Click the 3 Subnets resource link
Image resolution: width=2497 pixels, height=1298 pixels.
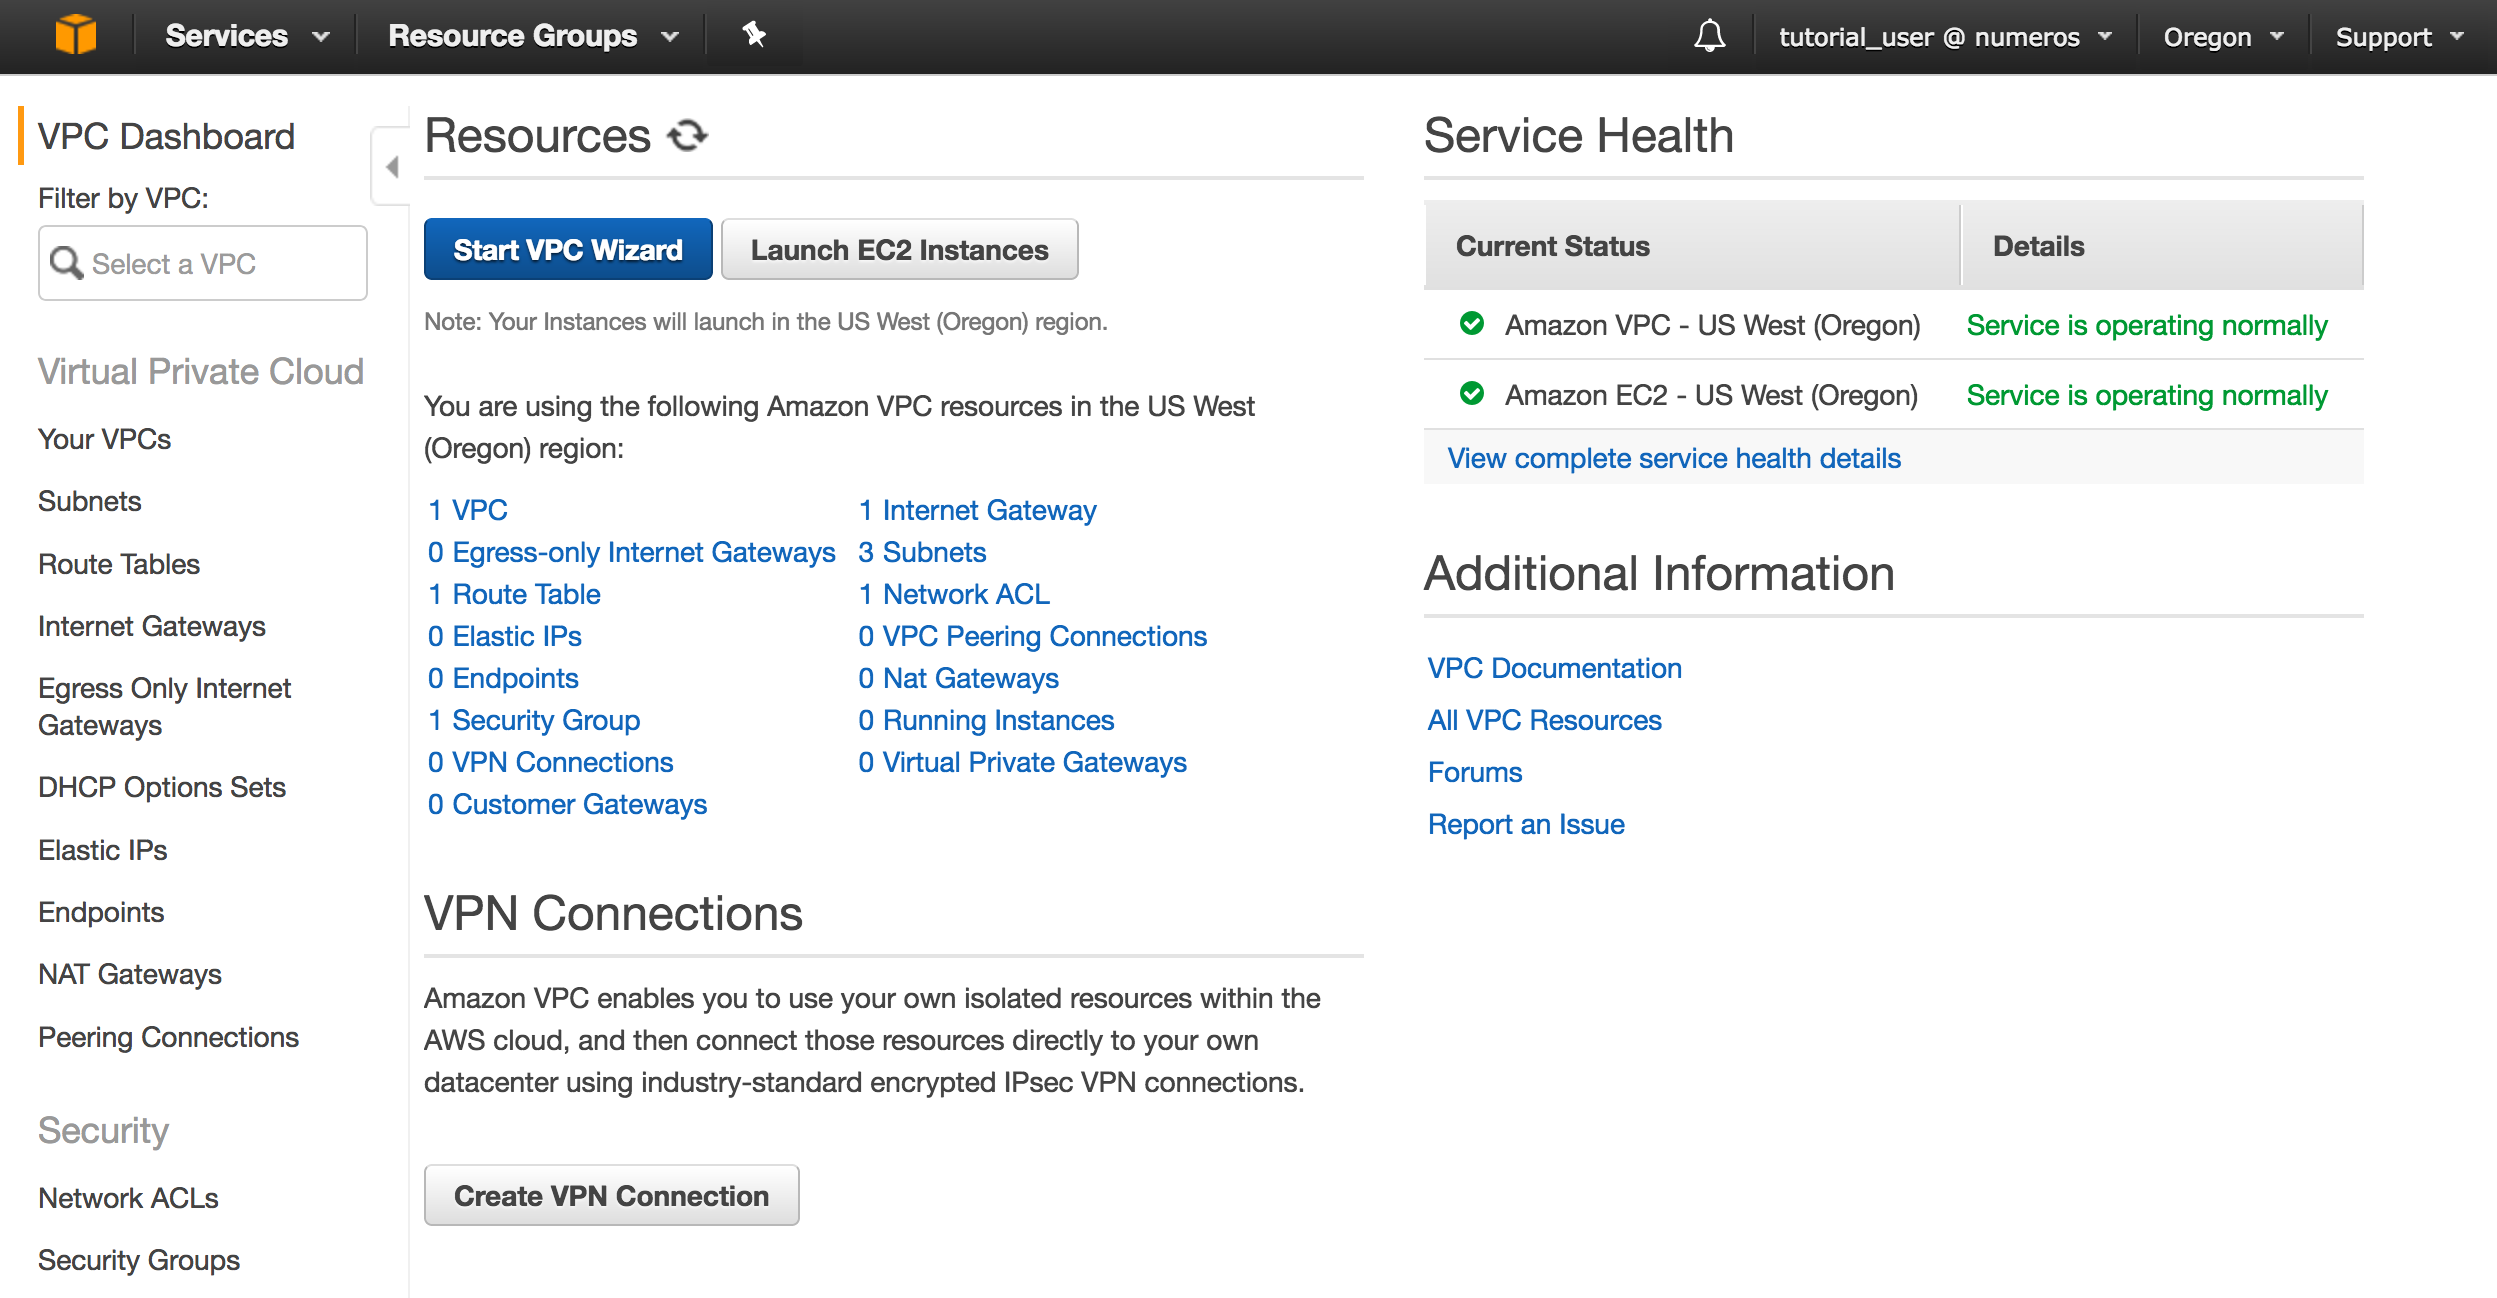click(x=922, y=552)
